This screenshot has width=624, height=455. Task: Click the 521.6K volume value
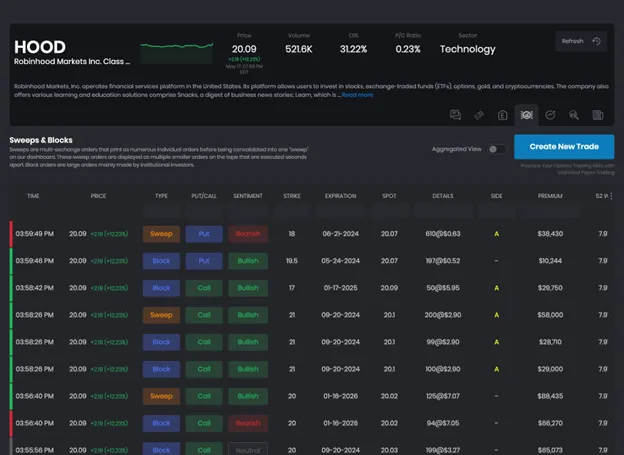(298, 49)
